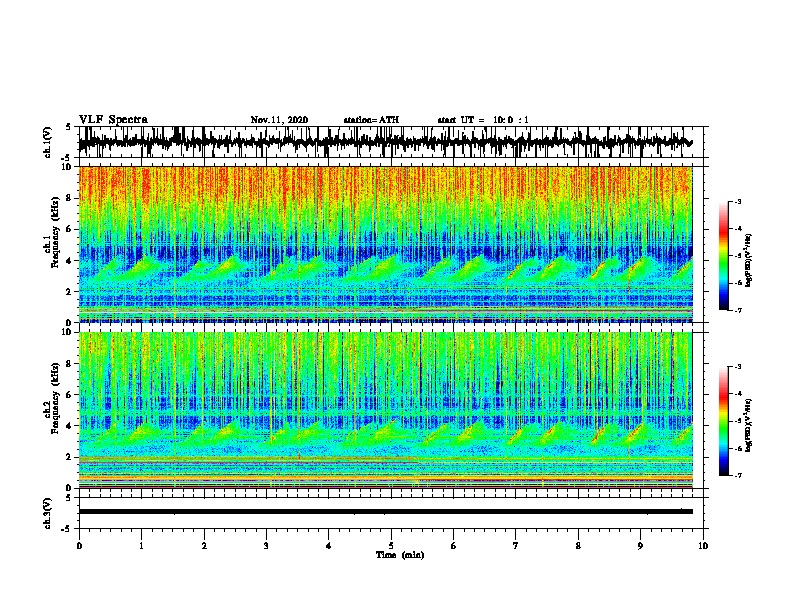Click "-7" on the ch.1 color scale
Viewport: 792px width, 612px height.
click(738, 310)
